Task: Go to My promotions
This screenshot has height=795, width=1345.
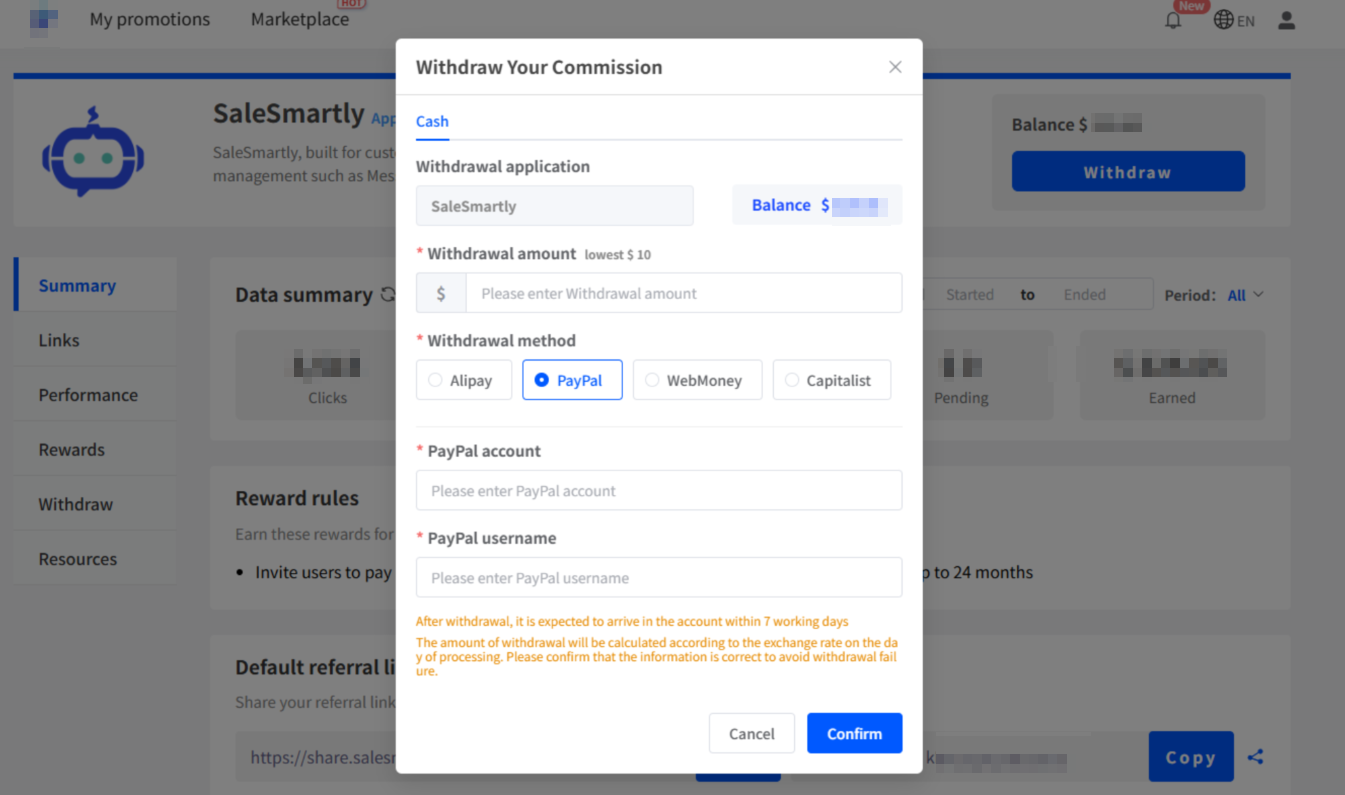Action: [150, 20]
